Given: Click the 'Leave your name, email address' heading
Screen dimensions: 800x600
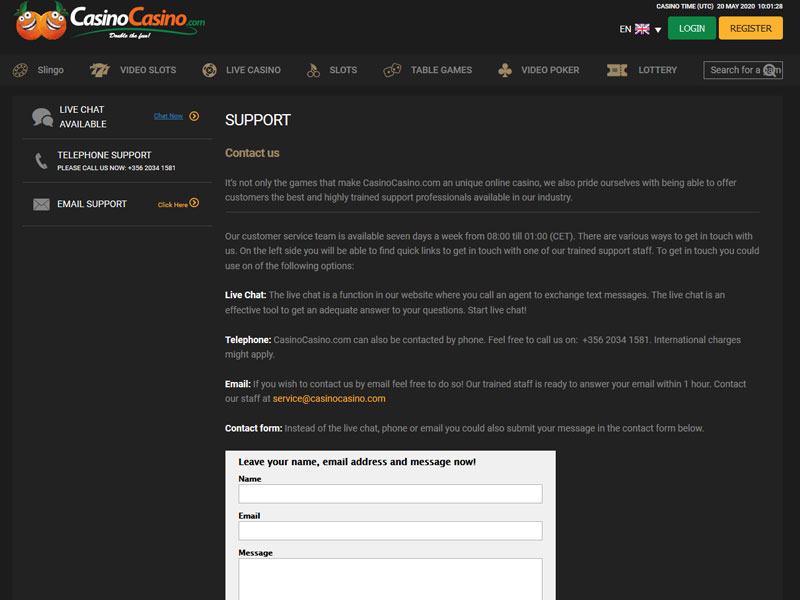Looking at the screenshot, I should click(357, 462).
